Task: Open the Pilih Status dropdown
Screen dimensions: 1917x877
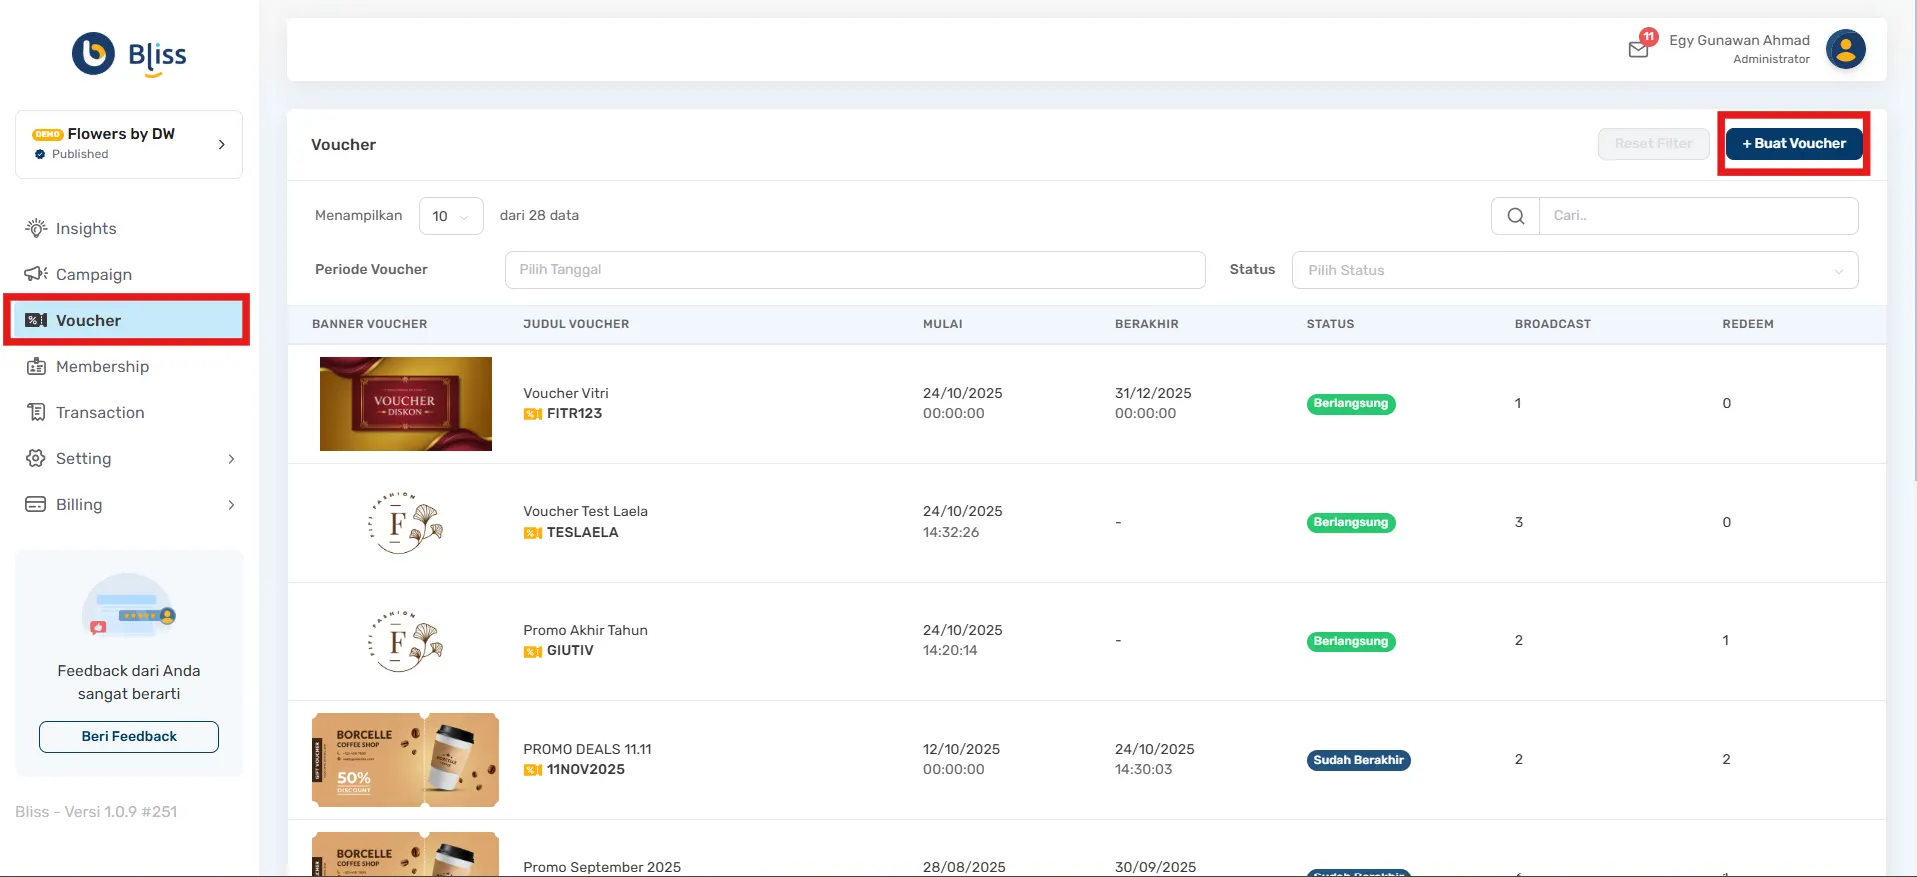Action: click(1574, 270)
